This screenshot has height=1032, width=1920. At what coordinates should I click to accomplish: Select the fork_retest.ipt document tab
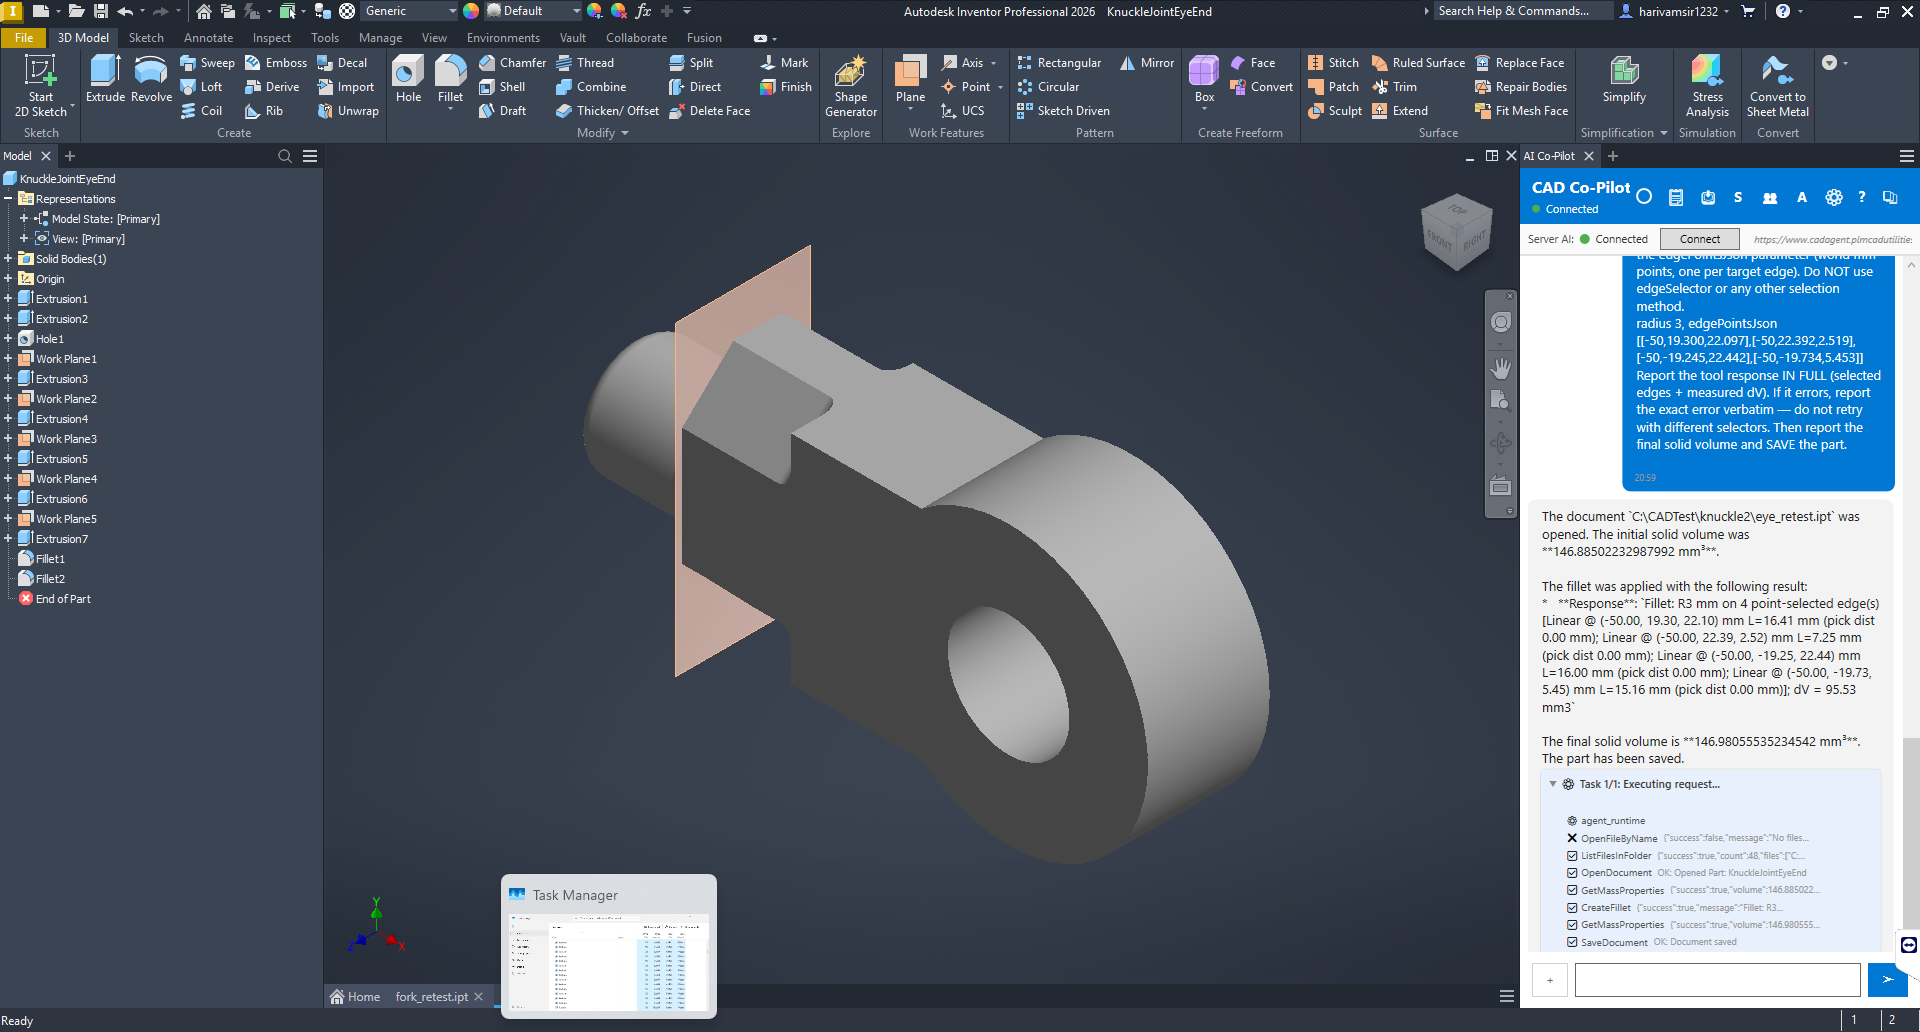(x=431, y=997)
